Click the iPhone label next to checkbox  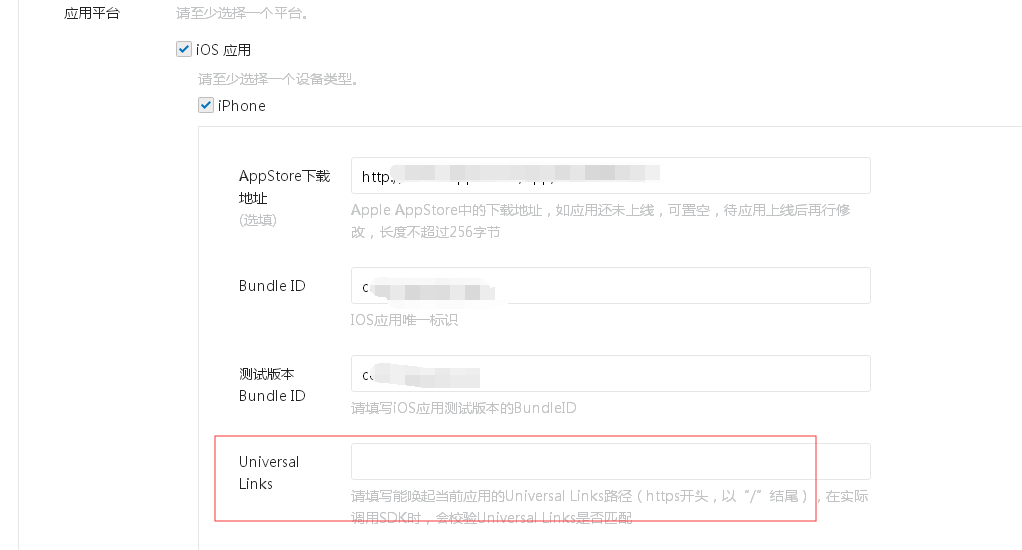pos(242,106)
